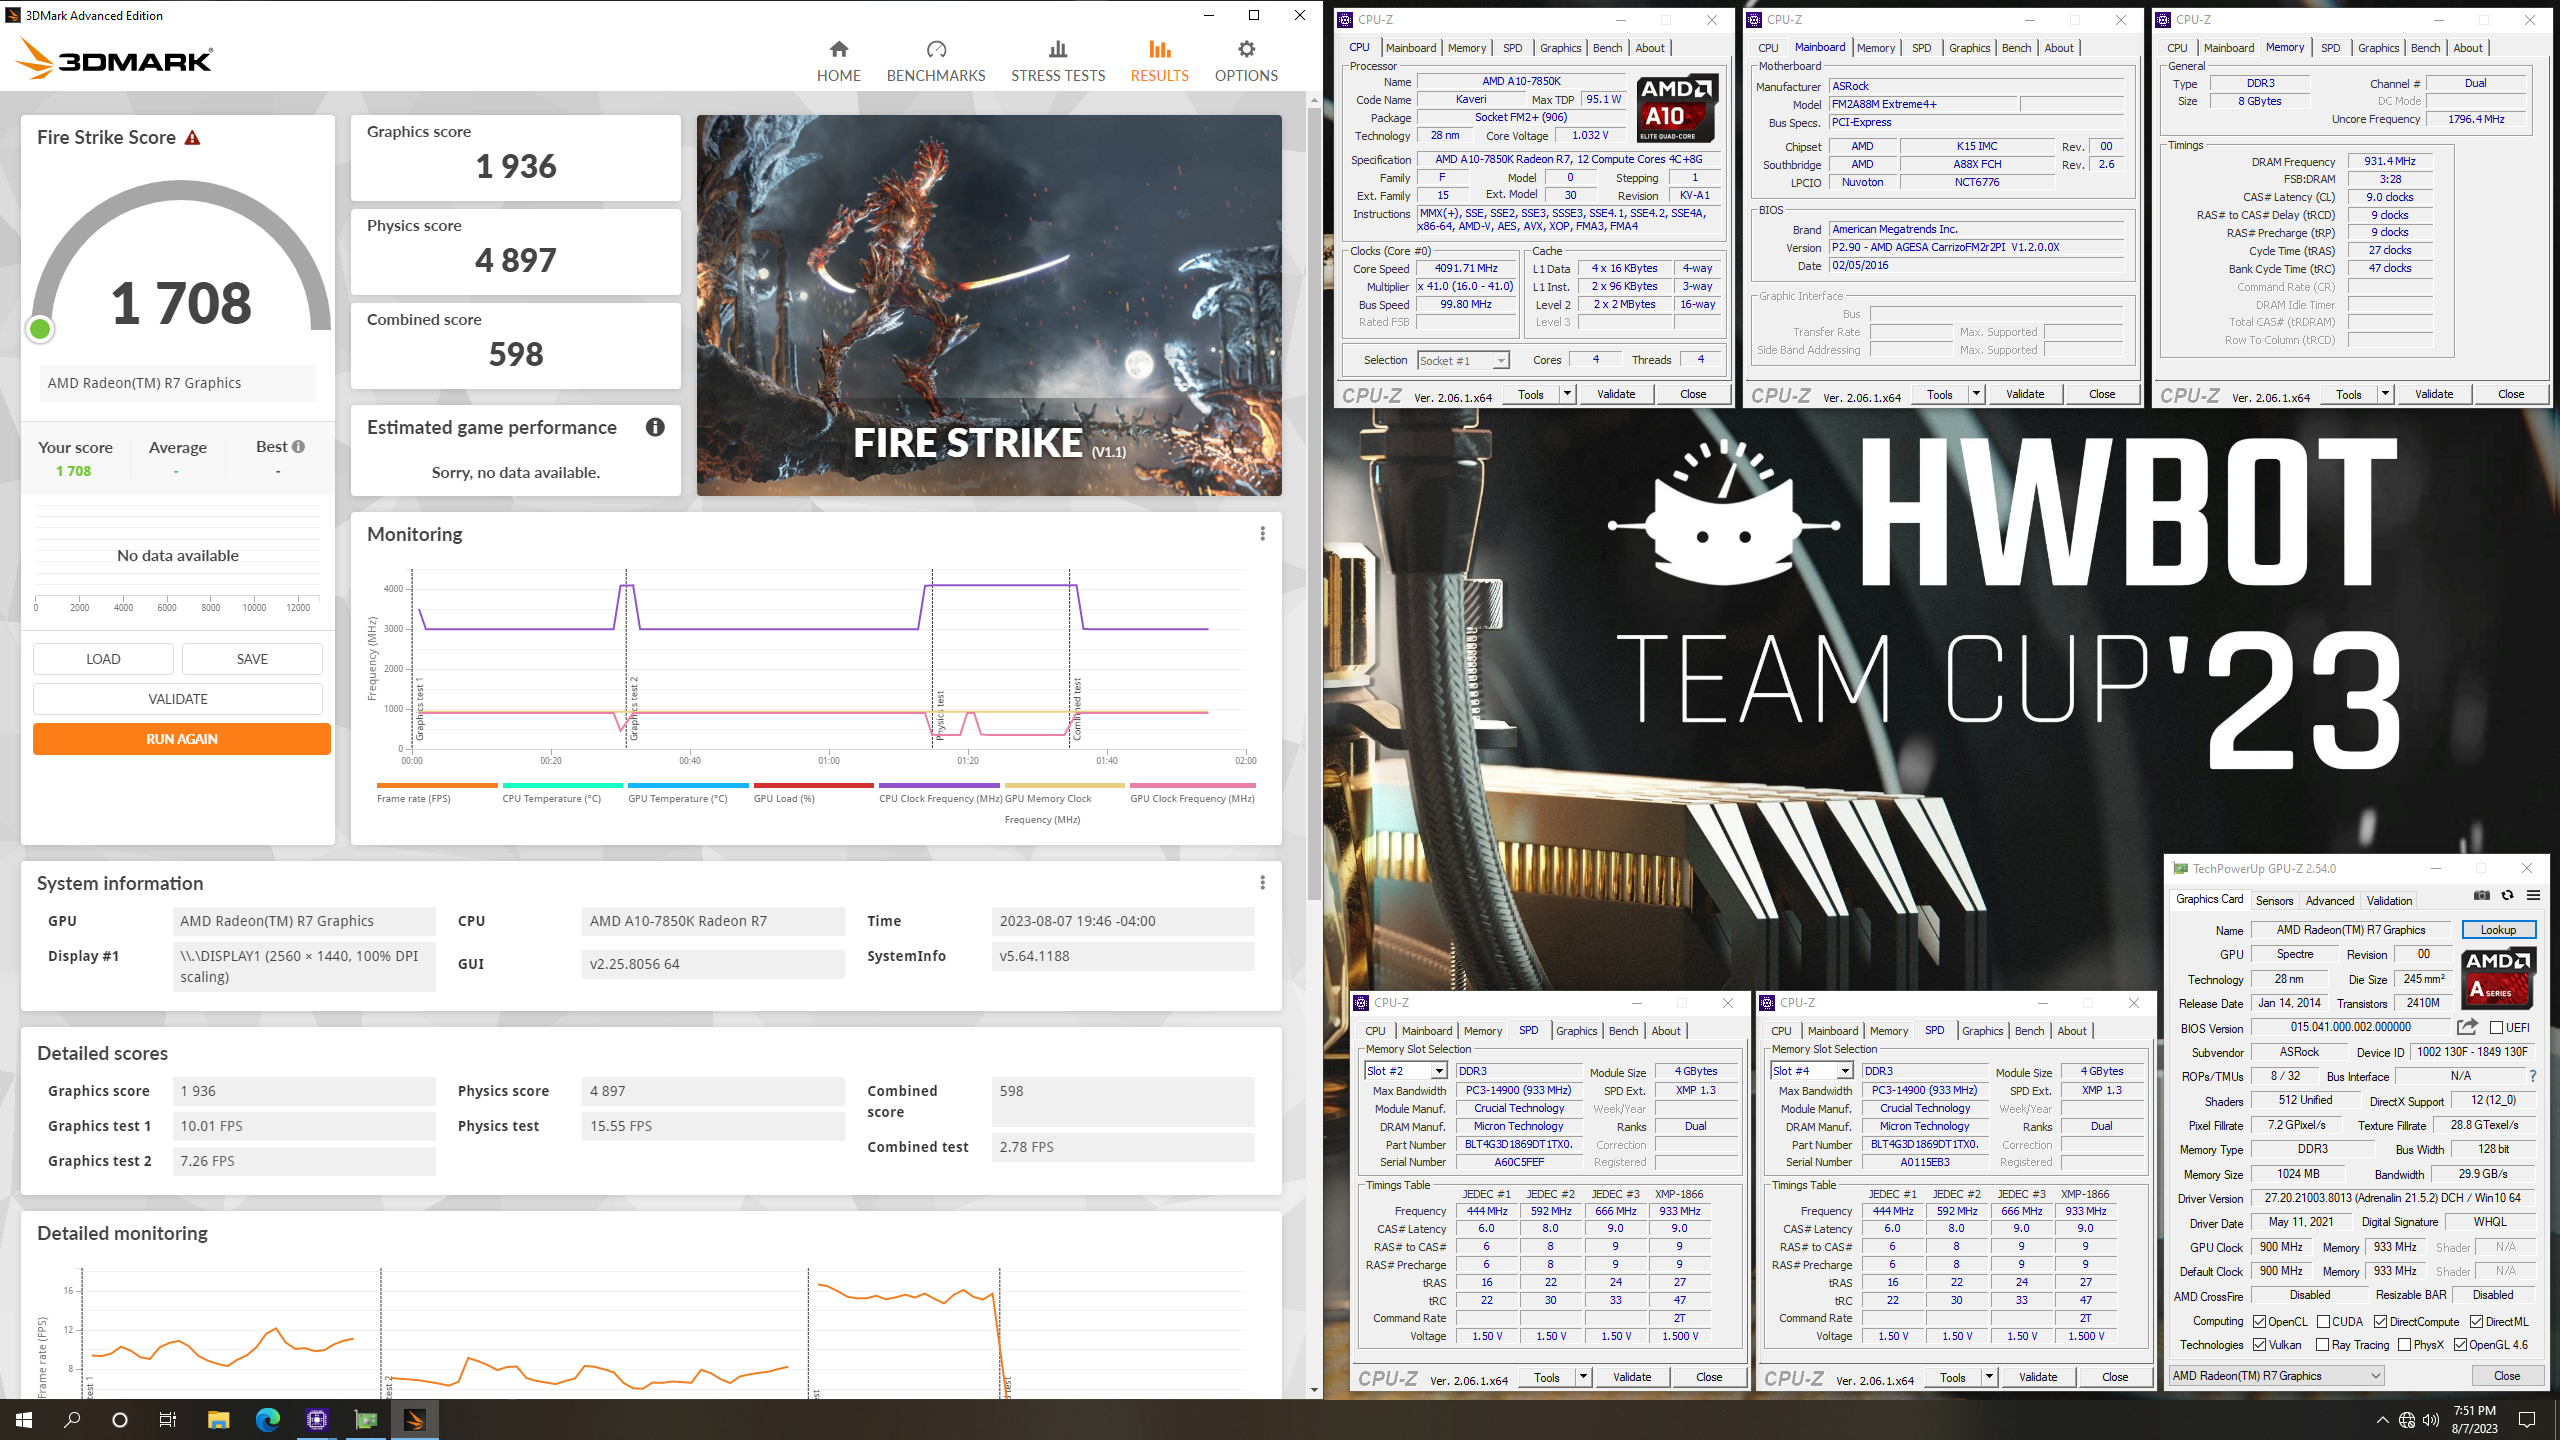
Task: Click the GPU-Z BIOS export share icon
Action: (x=2467, y=1027)
